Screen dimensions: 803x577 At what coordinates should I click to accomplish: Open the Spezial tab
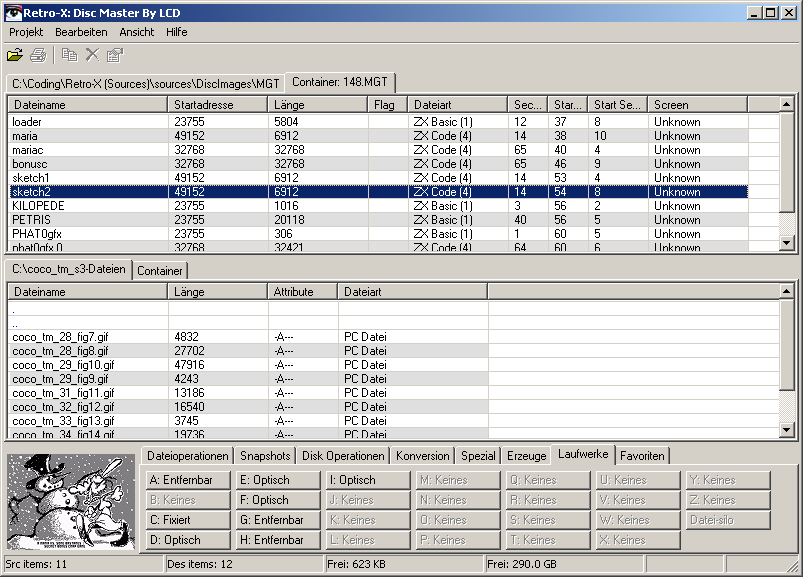[x=478, y=456]
